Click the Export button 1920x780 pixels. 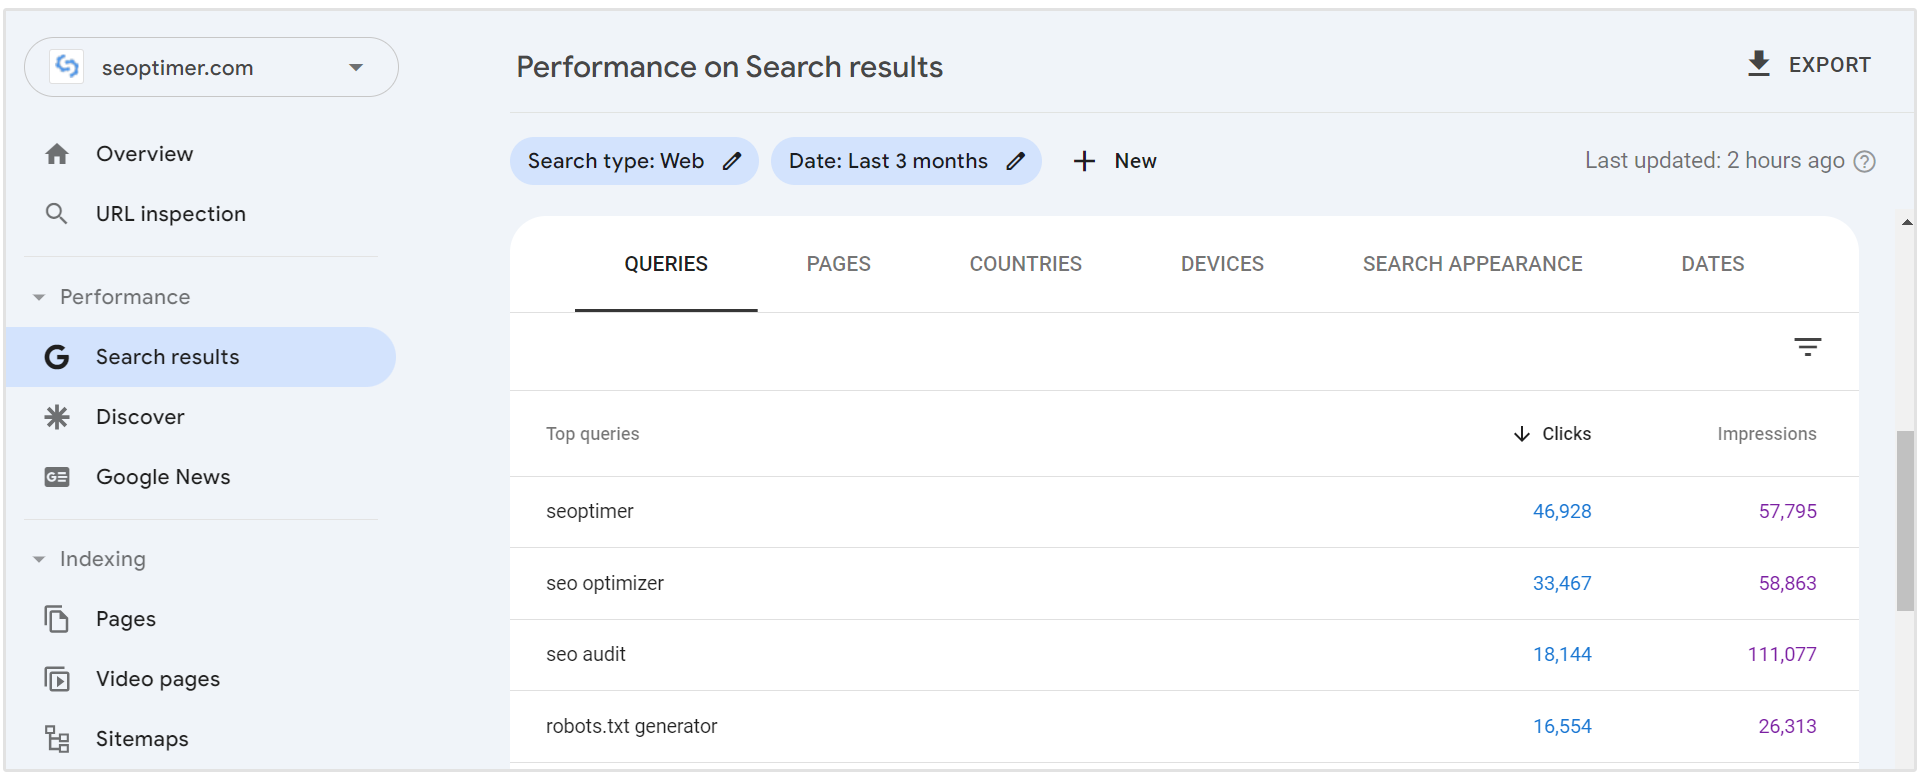click(x=1809, y=65)
